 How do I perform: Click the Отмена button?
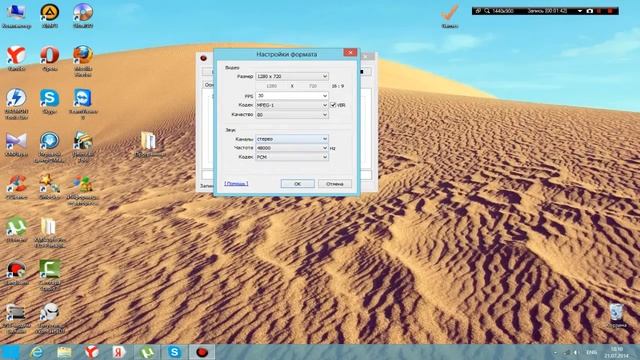pyautogui.click(x=335, y=184)
